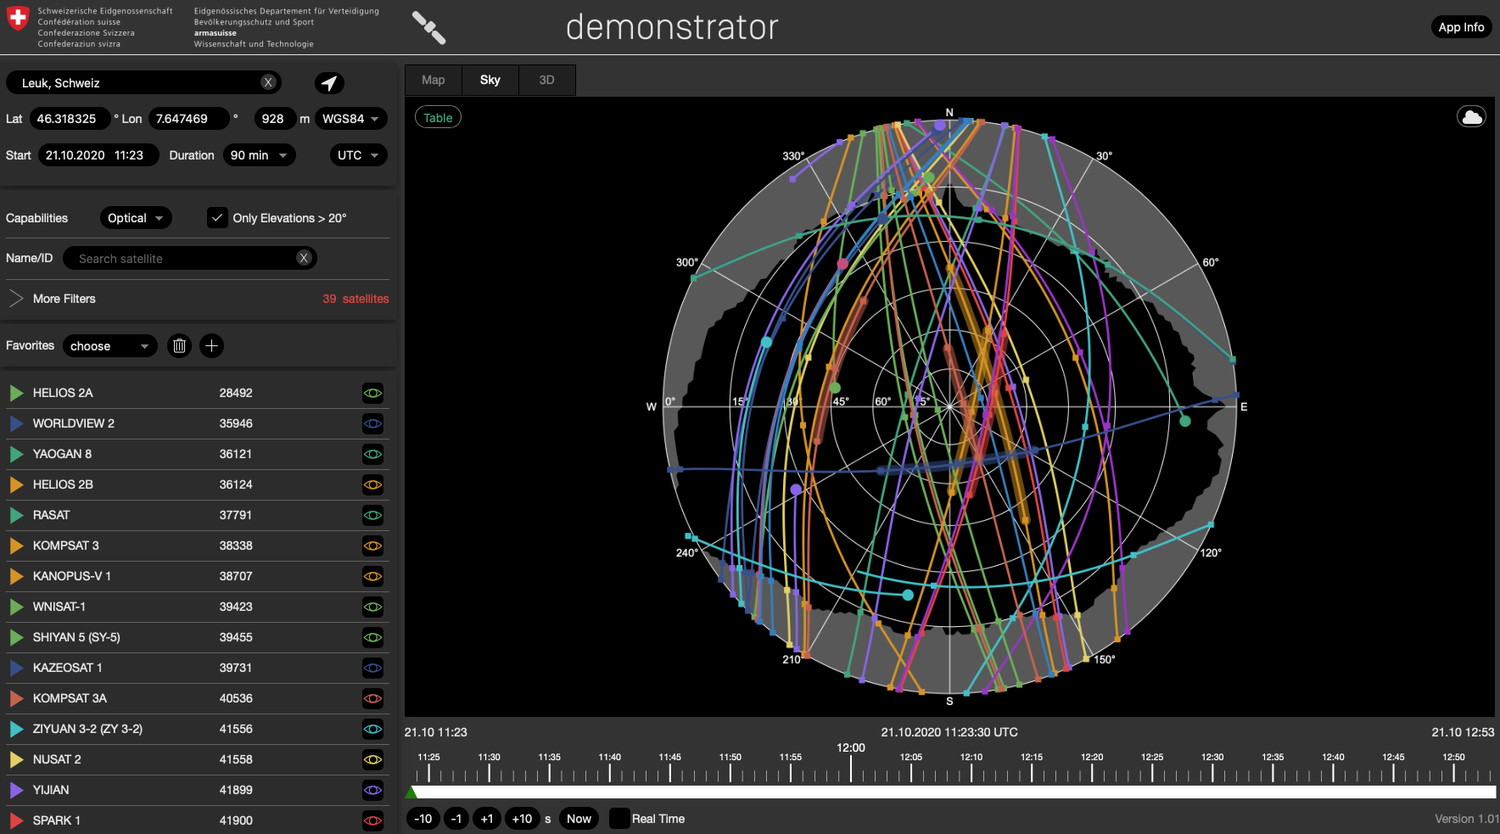The image size is (1500, 834).
Task: Open the Capabilities Optical dropdown
Action: [x=135, y=218]
